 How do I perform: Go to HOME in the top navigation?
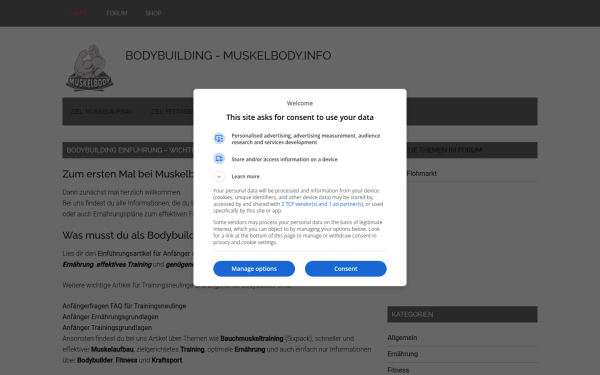80,13
